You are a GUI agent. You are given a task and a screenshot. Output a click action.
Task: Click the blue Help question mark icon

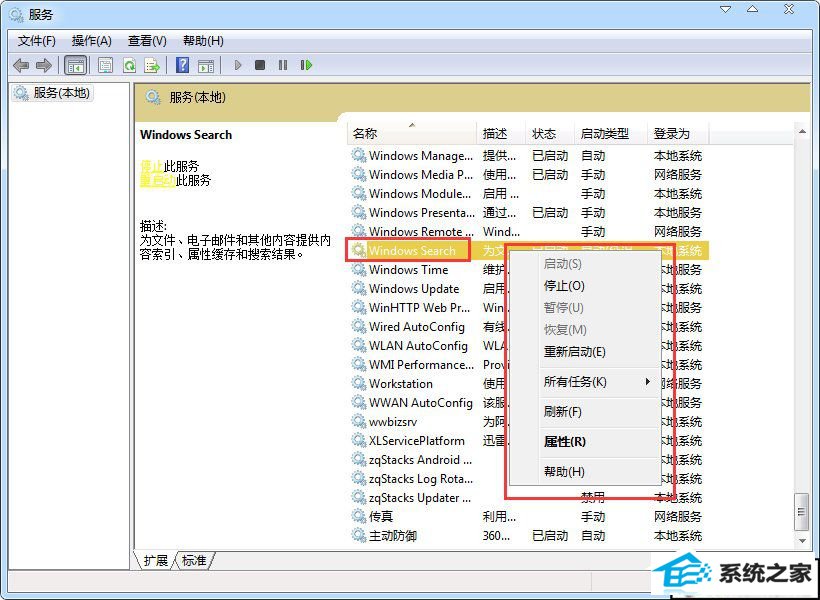point(183,65)
